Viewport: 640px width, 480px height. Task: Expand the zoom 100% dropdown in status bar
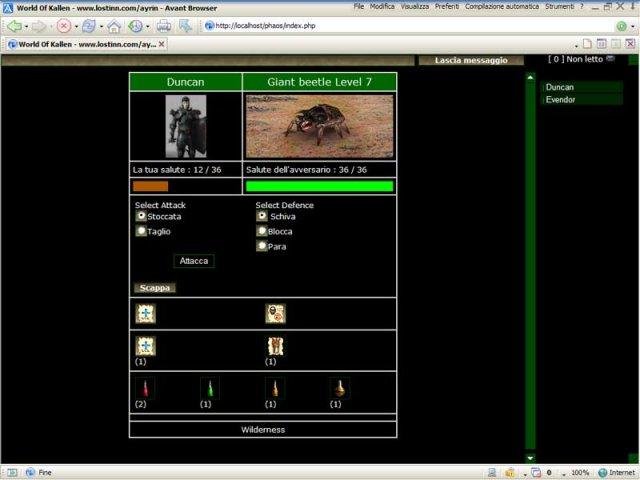pyautogui.click(x=564, y=473)
